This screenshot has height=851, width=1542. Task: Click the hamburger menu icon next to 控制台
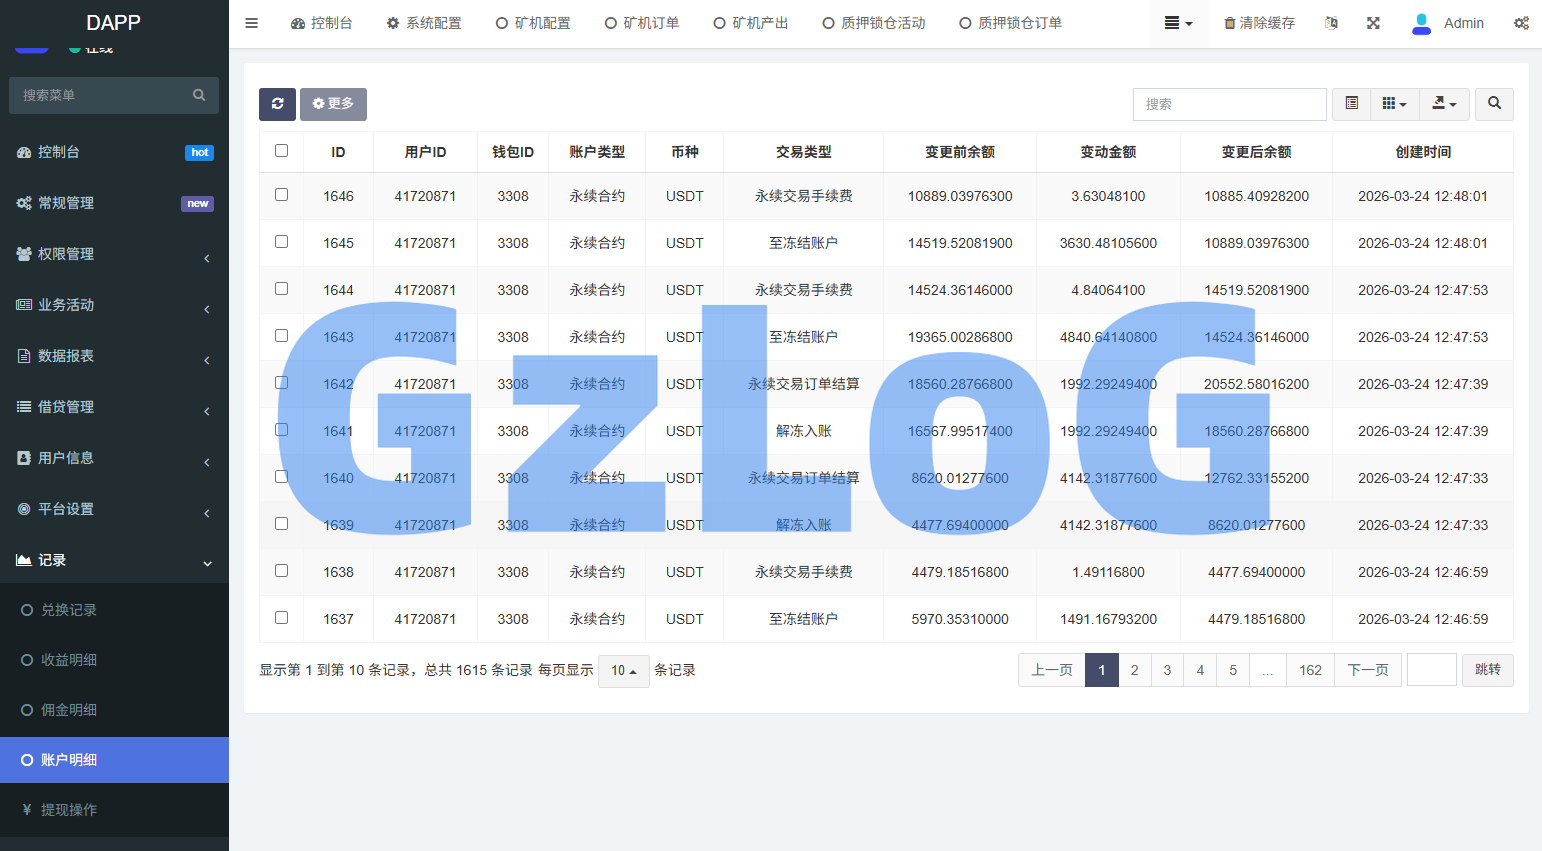(251, 22)
